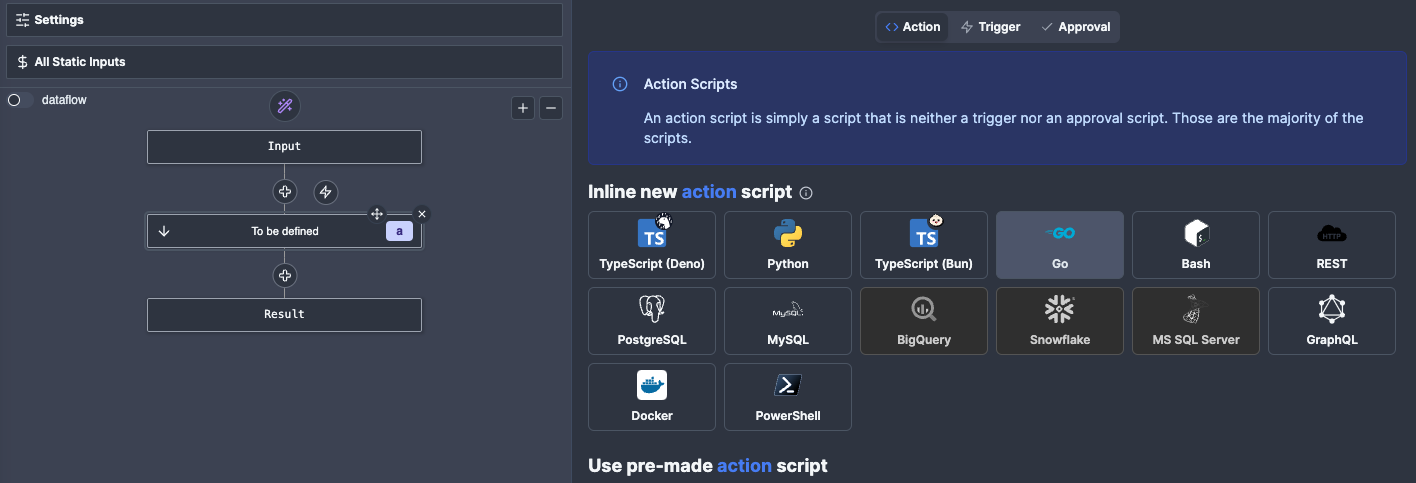Select the Input node

pos(284,146)
